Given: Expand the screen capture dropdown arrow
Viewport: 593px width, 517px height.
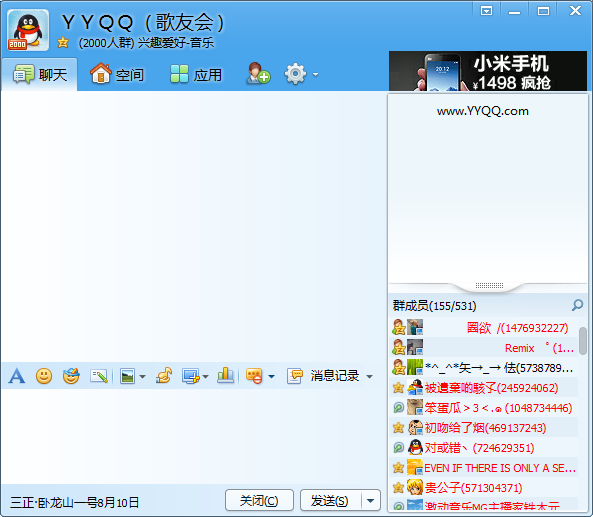Looking at the screenshot, I should coord(205,377).
